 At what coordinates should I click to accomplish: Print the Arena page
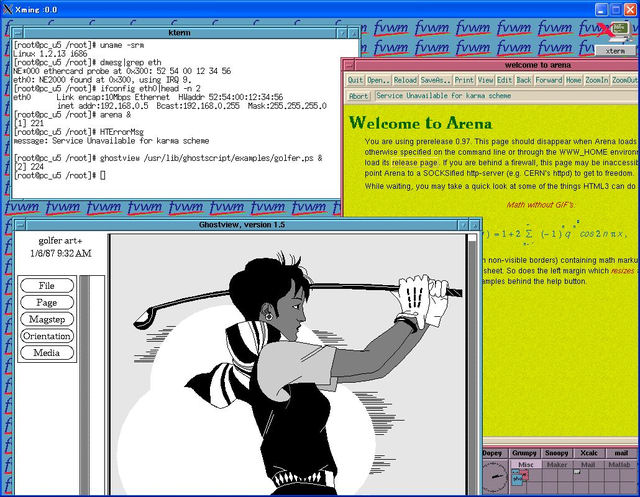[464, 80]
